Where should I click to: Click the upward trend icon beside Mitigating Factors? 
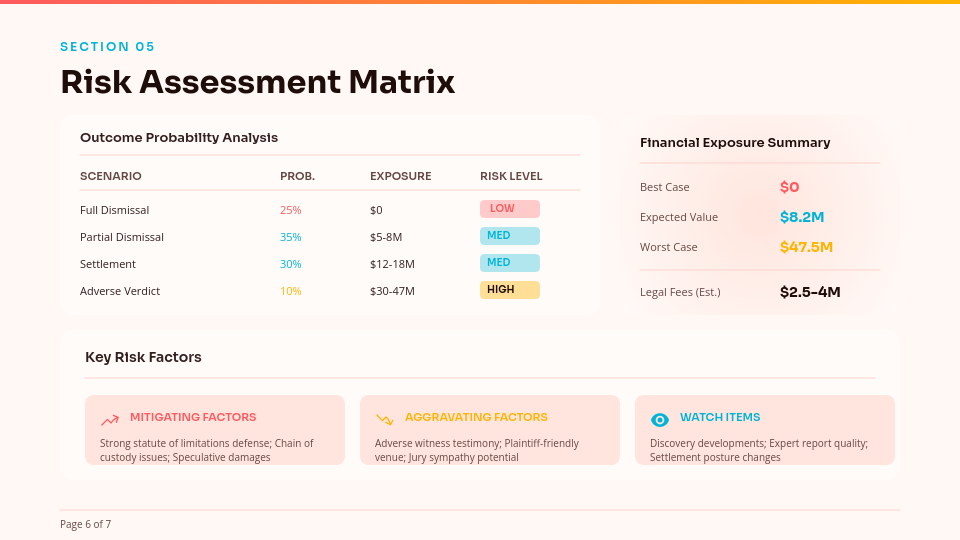[110, 420]
